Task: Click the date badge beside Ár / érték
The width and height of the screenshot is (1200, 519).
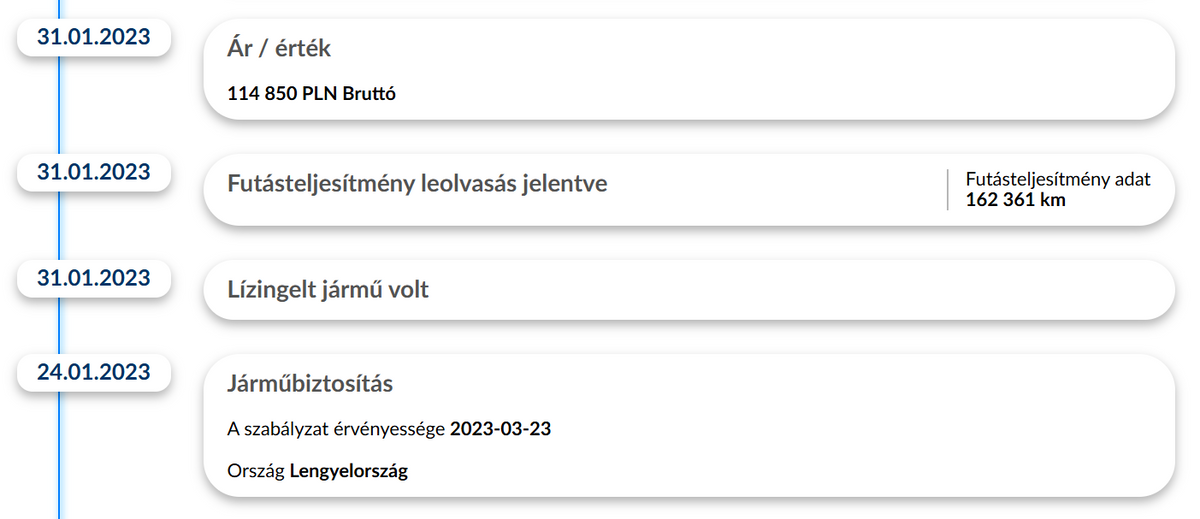Action: tap(93, 38)
